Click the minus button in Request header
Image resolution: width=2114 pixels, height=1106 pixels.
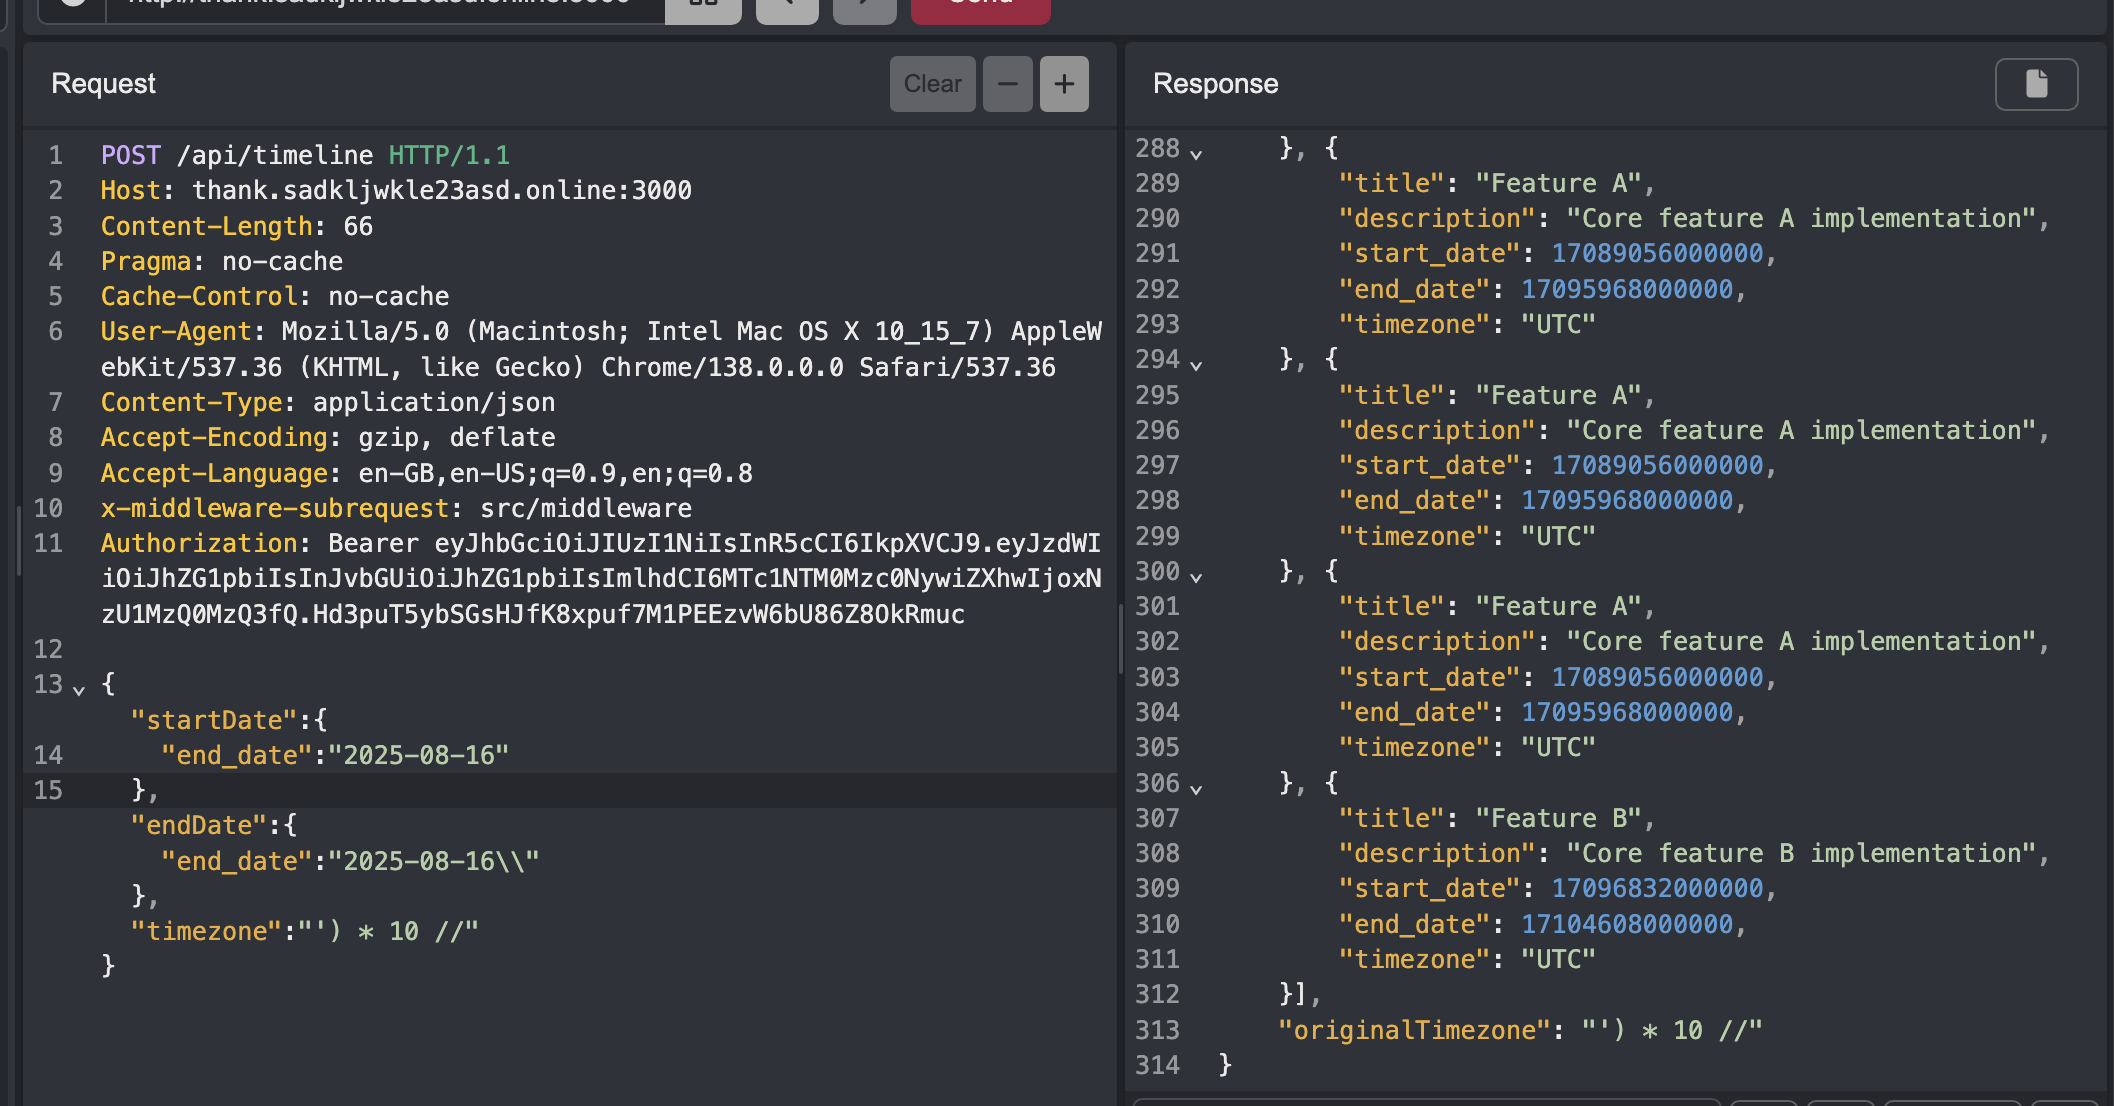click(1007, 84)
